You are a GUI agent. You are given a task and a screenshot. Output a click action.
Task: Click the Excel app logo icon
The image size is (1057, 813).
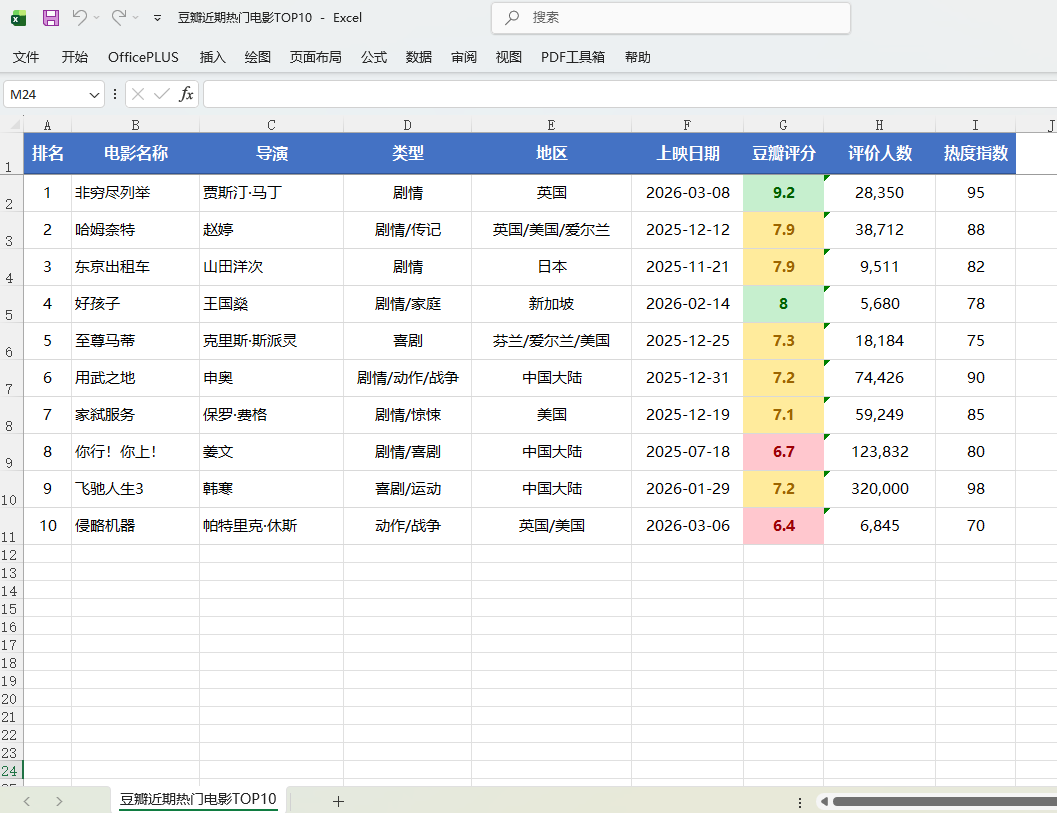pos(19,18)
